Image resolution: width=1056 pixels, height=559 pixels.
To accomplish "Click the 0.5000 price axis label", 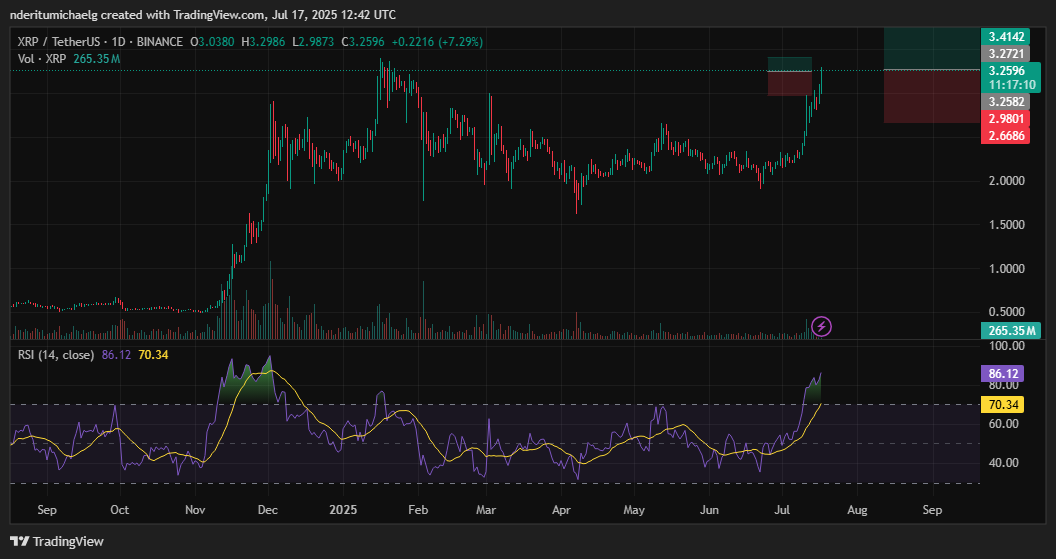I will [1006, 313].
